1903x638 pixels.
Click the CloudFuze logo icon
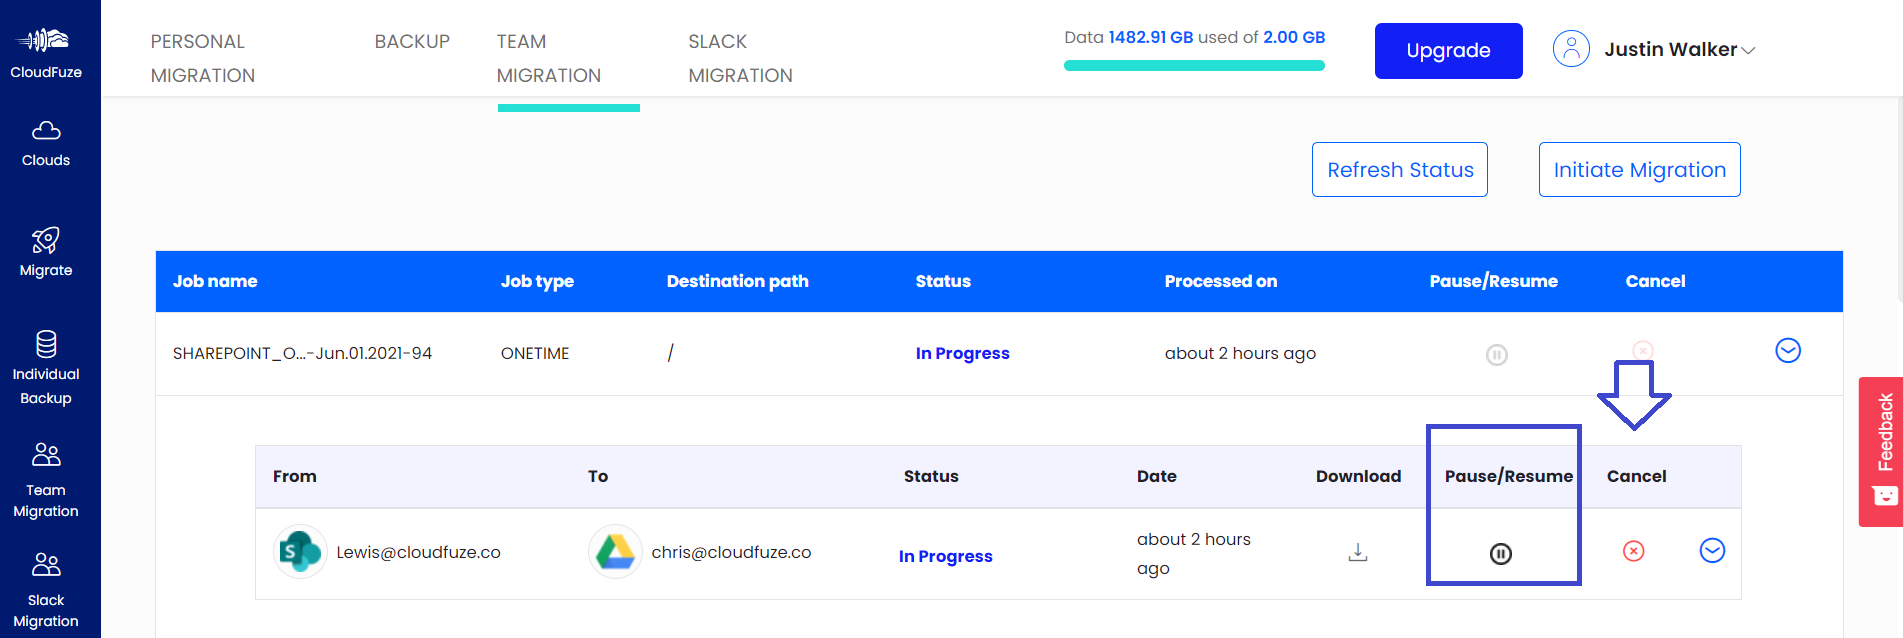pyautogui.click(x=46, y=41)
